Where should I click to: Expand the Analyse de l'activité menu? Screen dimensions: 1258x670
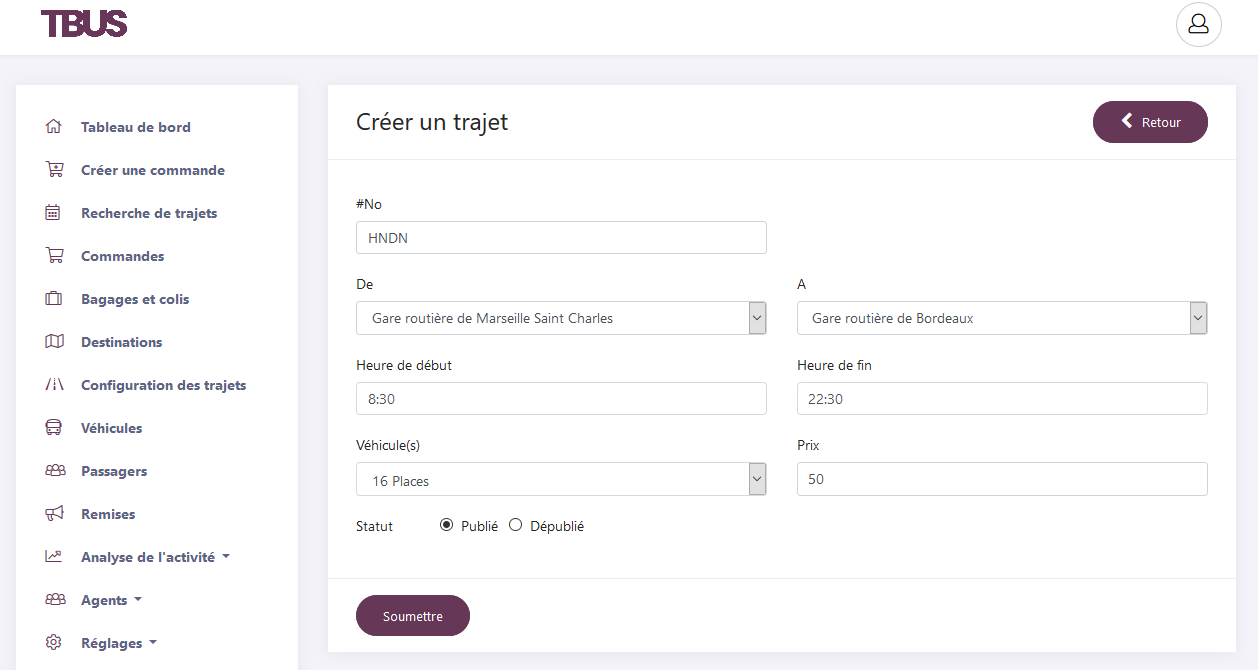pyautogui.click(x=155, y=557)
